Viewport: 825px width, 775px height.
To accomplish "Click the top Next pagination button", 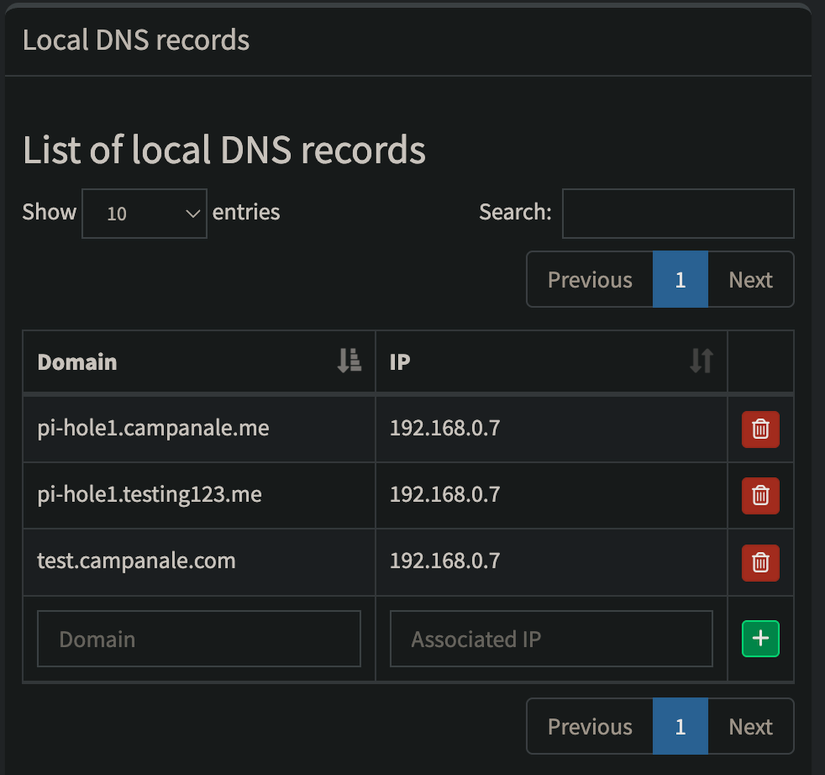I will 750,279.
